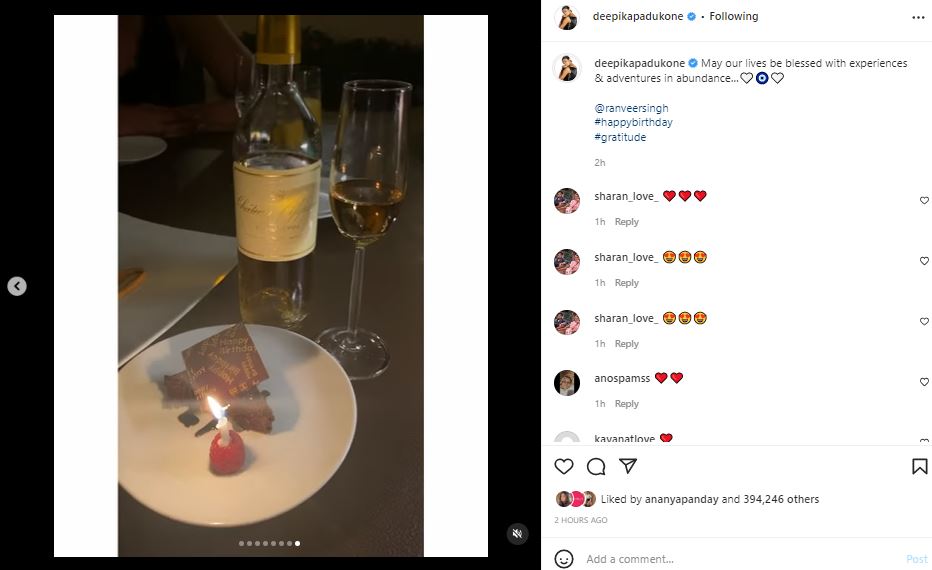Open @ranveersingh mention link
The image size is (932, 570).
point(631,108)
